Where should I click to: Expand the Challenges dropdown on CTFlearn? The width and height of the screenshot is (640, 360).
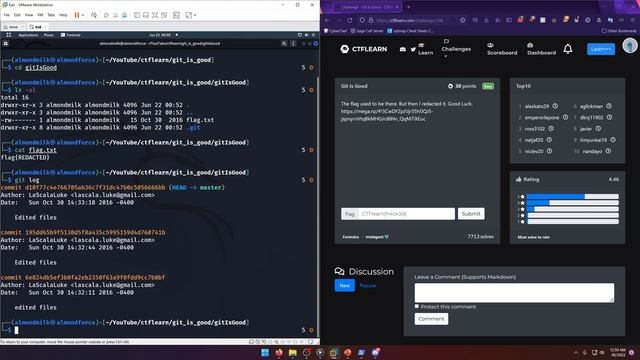[x=456, y=49]
